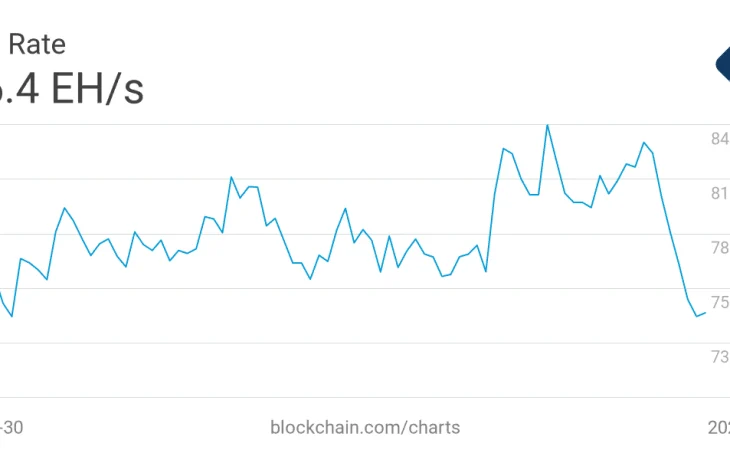Click the 78 y-axis label
This screenshot has width=730, height=460.
click(x=720, y=248)
